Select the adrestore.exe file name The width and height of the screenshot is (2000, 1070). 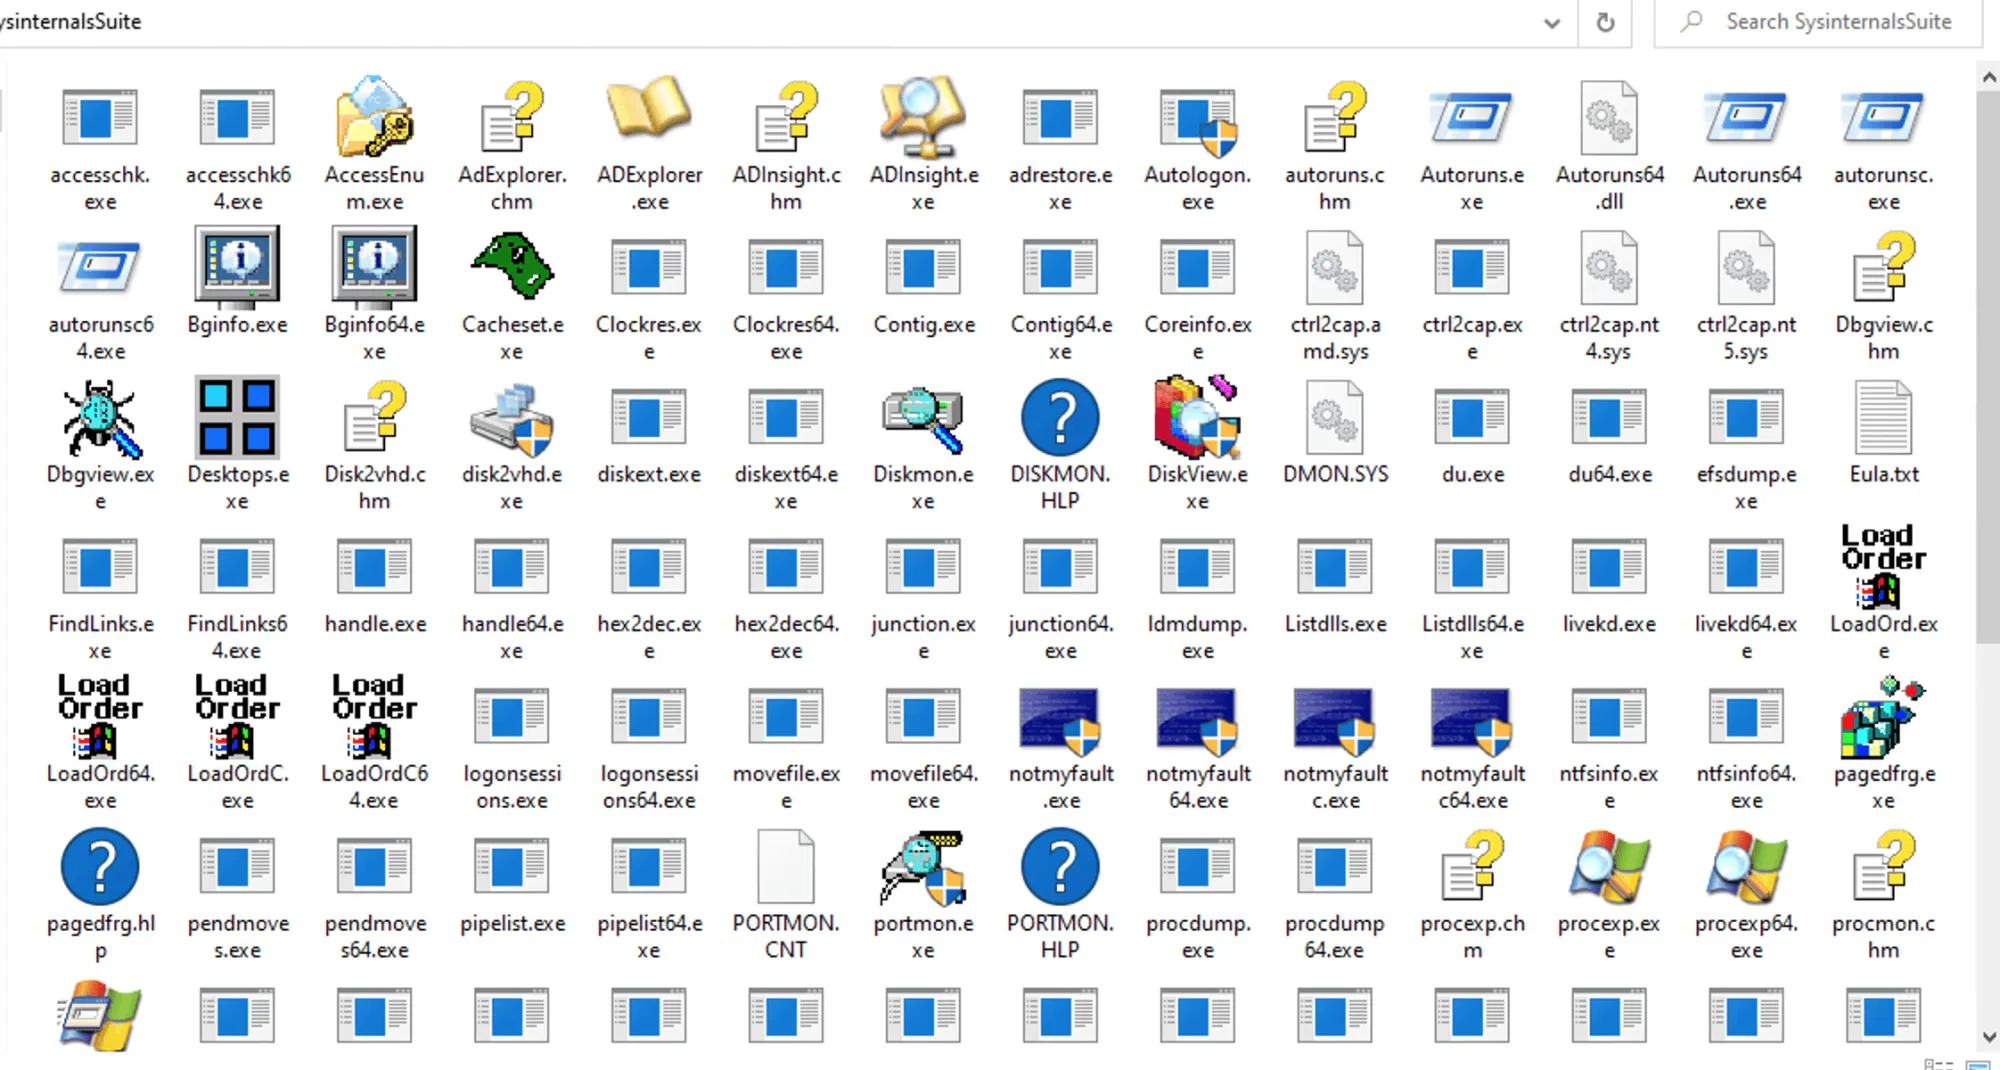pyautogui.click(x=1060, y=188)
